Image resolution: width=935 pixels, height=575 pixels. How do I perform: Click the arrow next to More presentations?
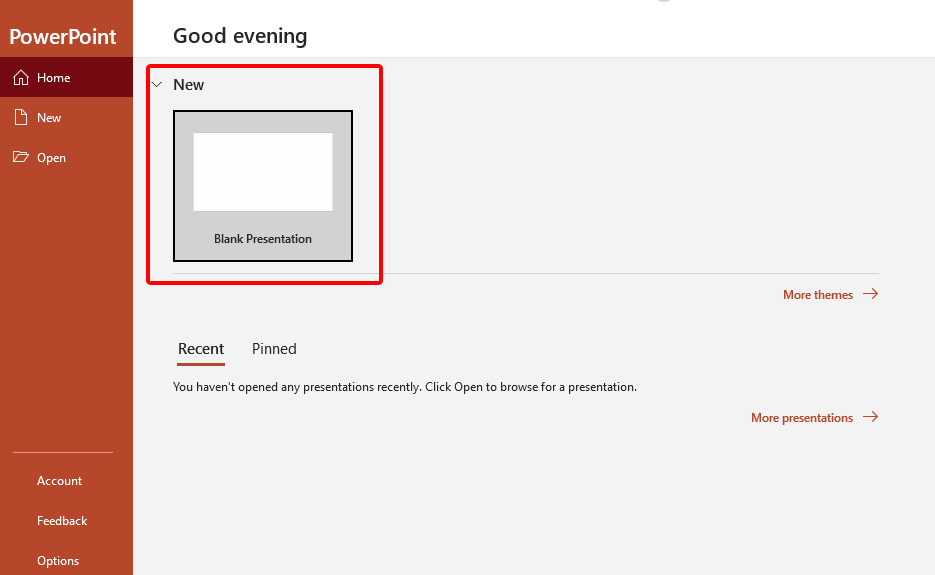pyautogui.click(x=871, y=416)
